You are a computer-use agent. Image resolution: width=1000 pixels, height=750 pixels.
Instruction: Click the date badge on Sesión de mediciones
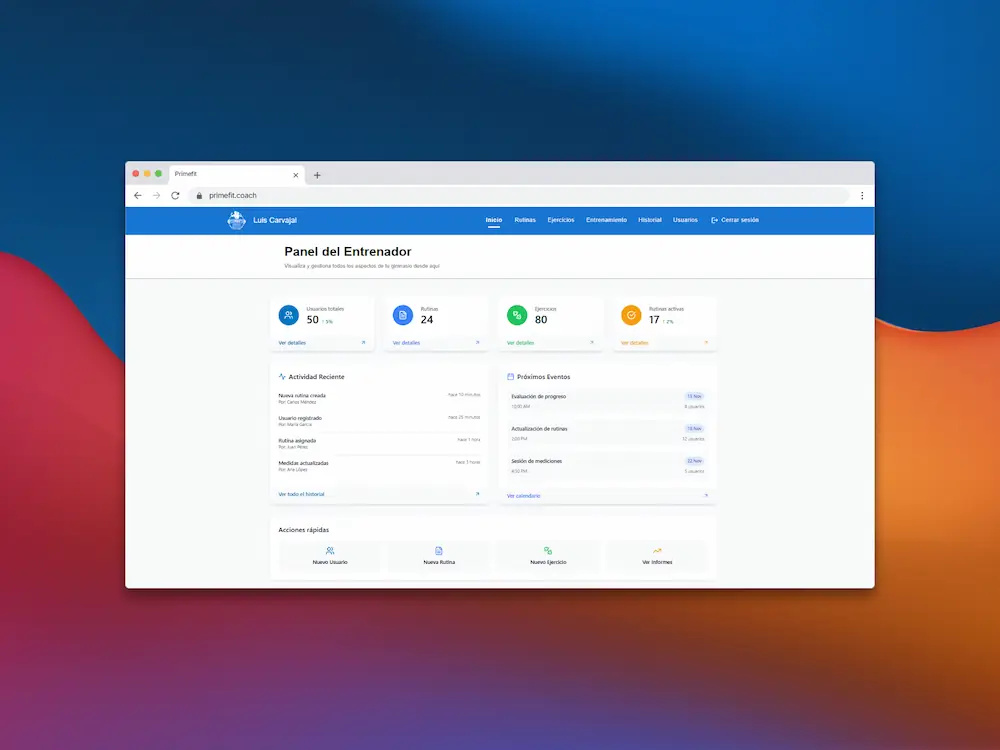click(x=694, y=460)
